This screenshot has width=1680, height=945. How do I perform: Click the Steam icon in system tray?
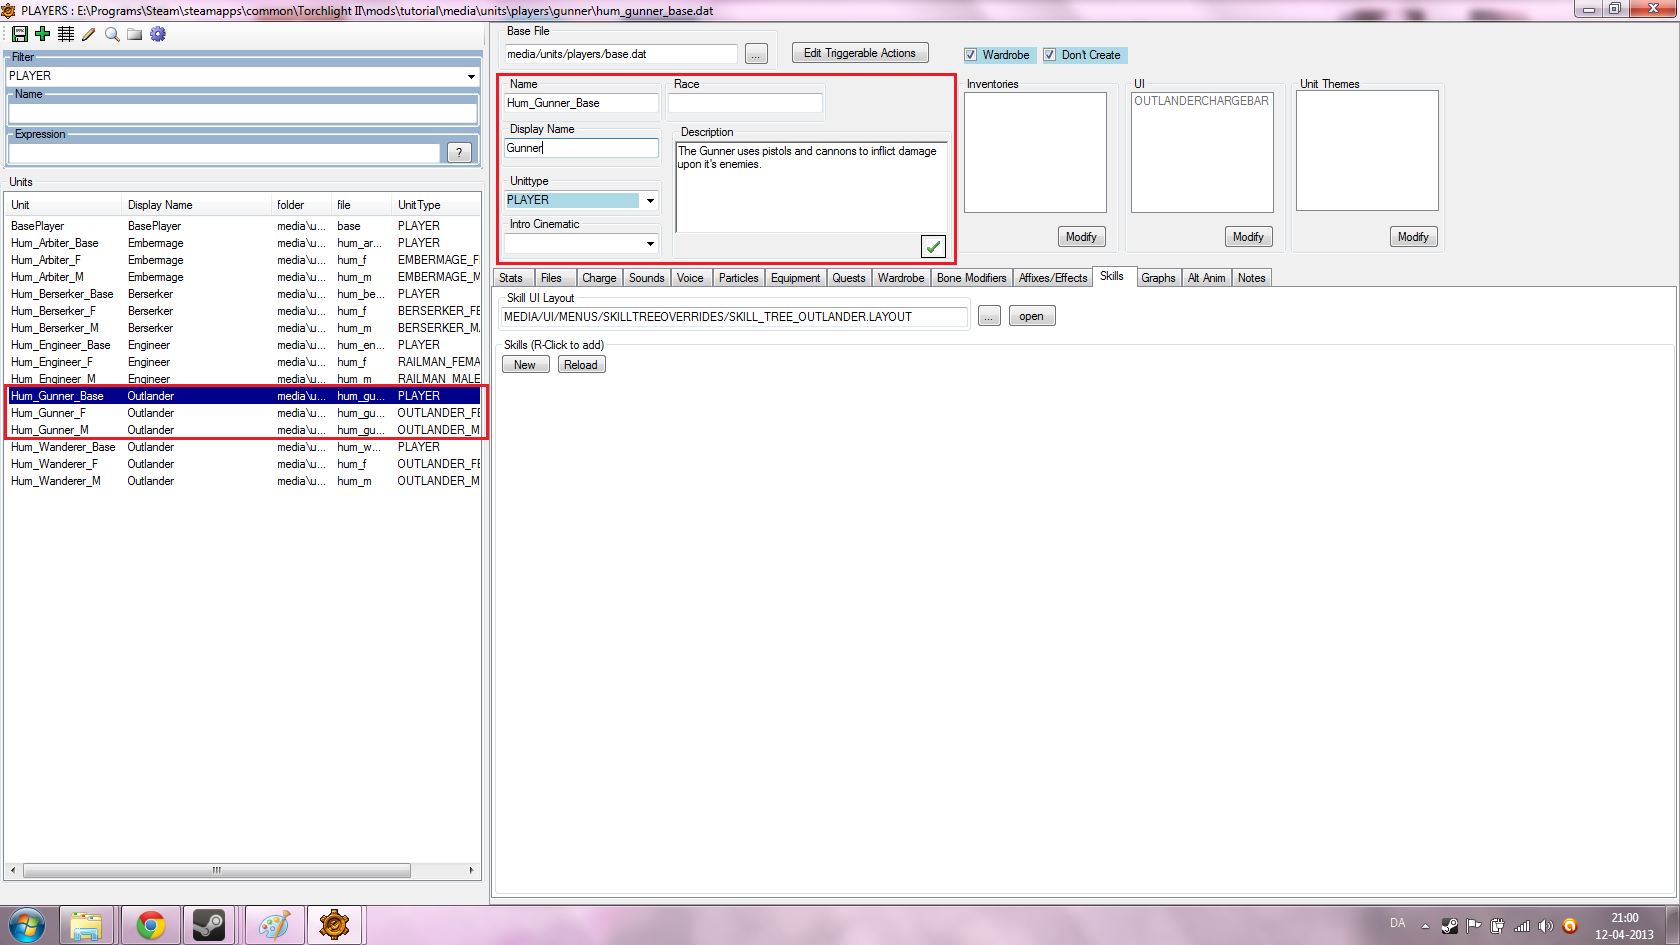[1450, 926]
